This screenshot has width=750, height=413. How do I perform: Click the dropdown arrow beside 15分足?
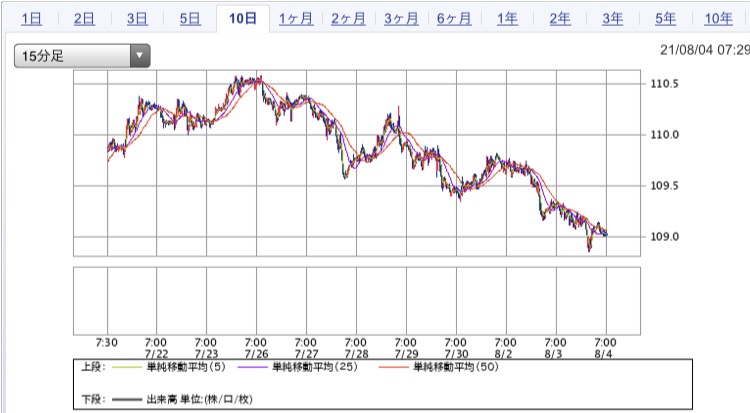point(140,56)
